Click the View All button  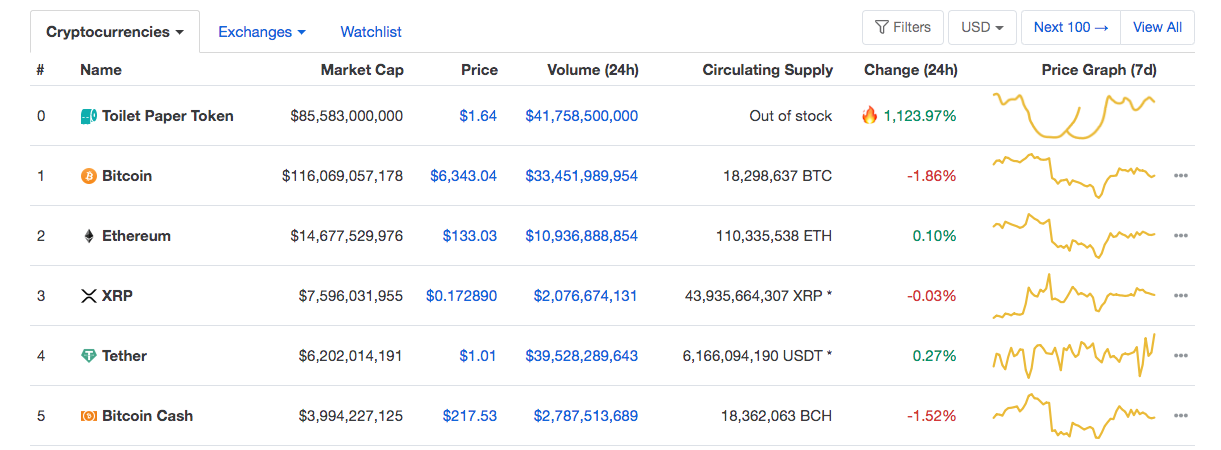(1157, 27)
